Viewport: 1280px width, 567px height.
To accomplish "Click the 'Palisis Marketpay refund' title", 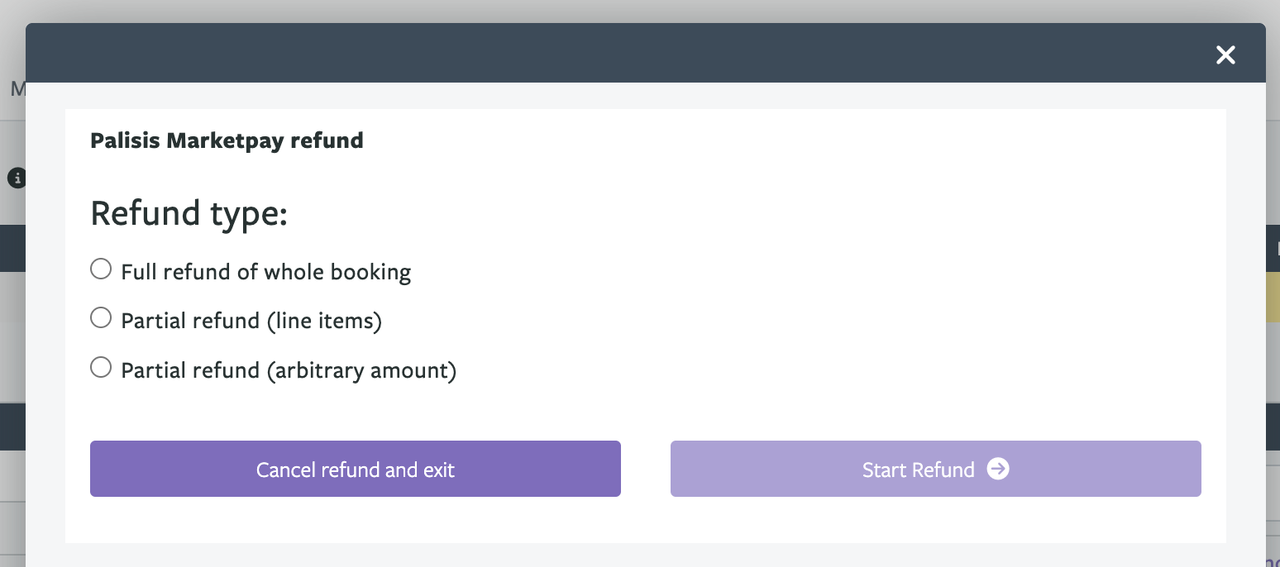I will (x=227, y=140).
